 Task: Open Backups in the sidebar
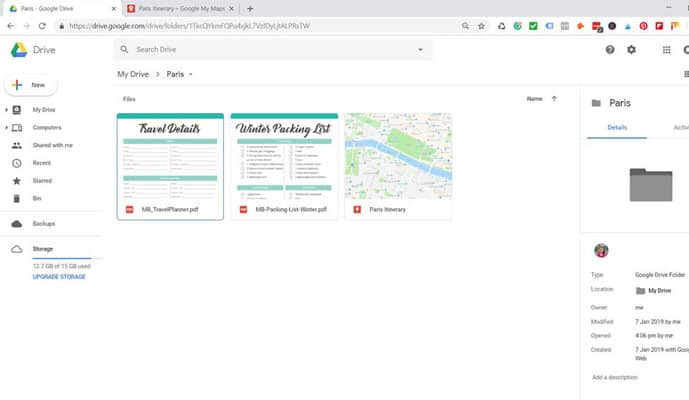point(44,224)
